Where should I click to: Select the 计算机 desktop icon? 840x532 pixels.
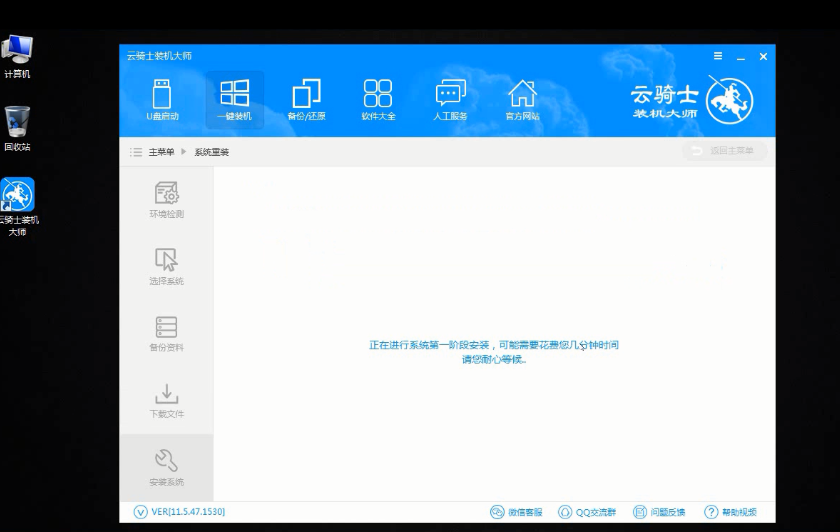(17, 56)
